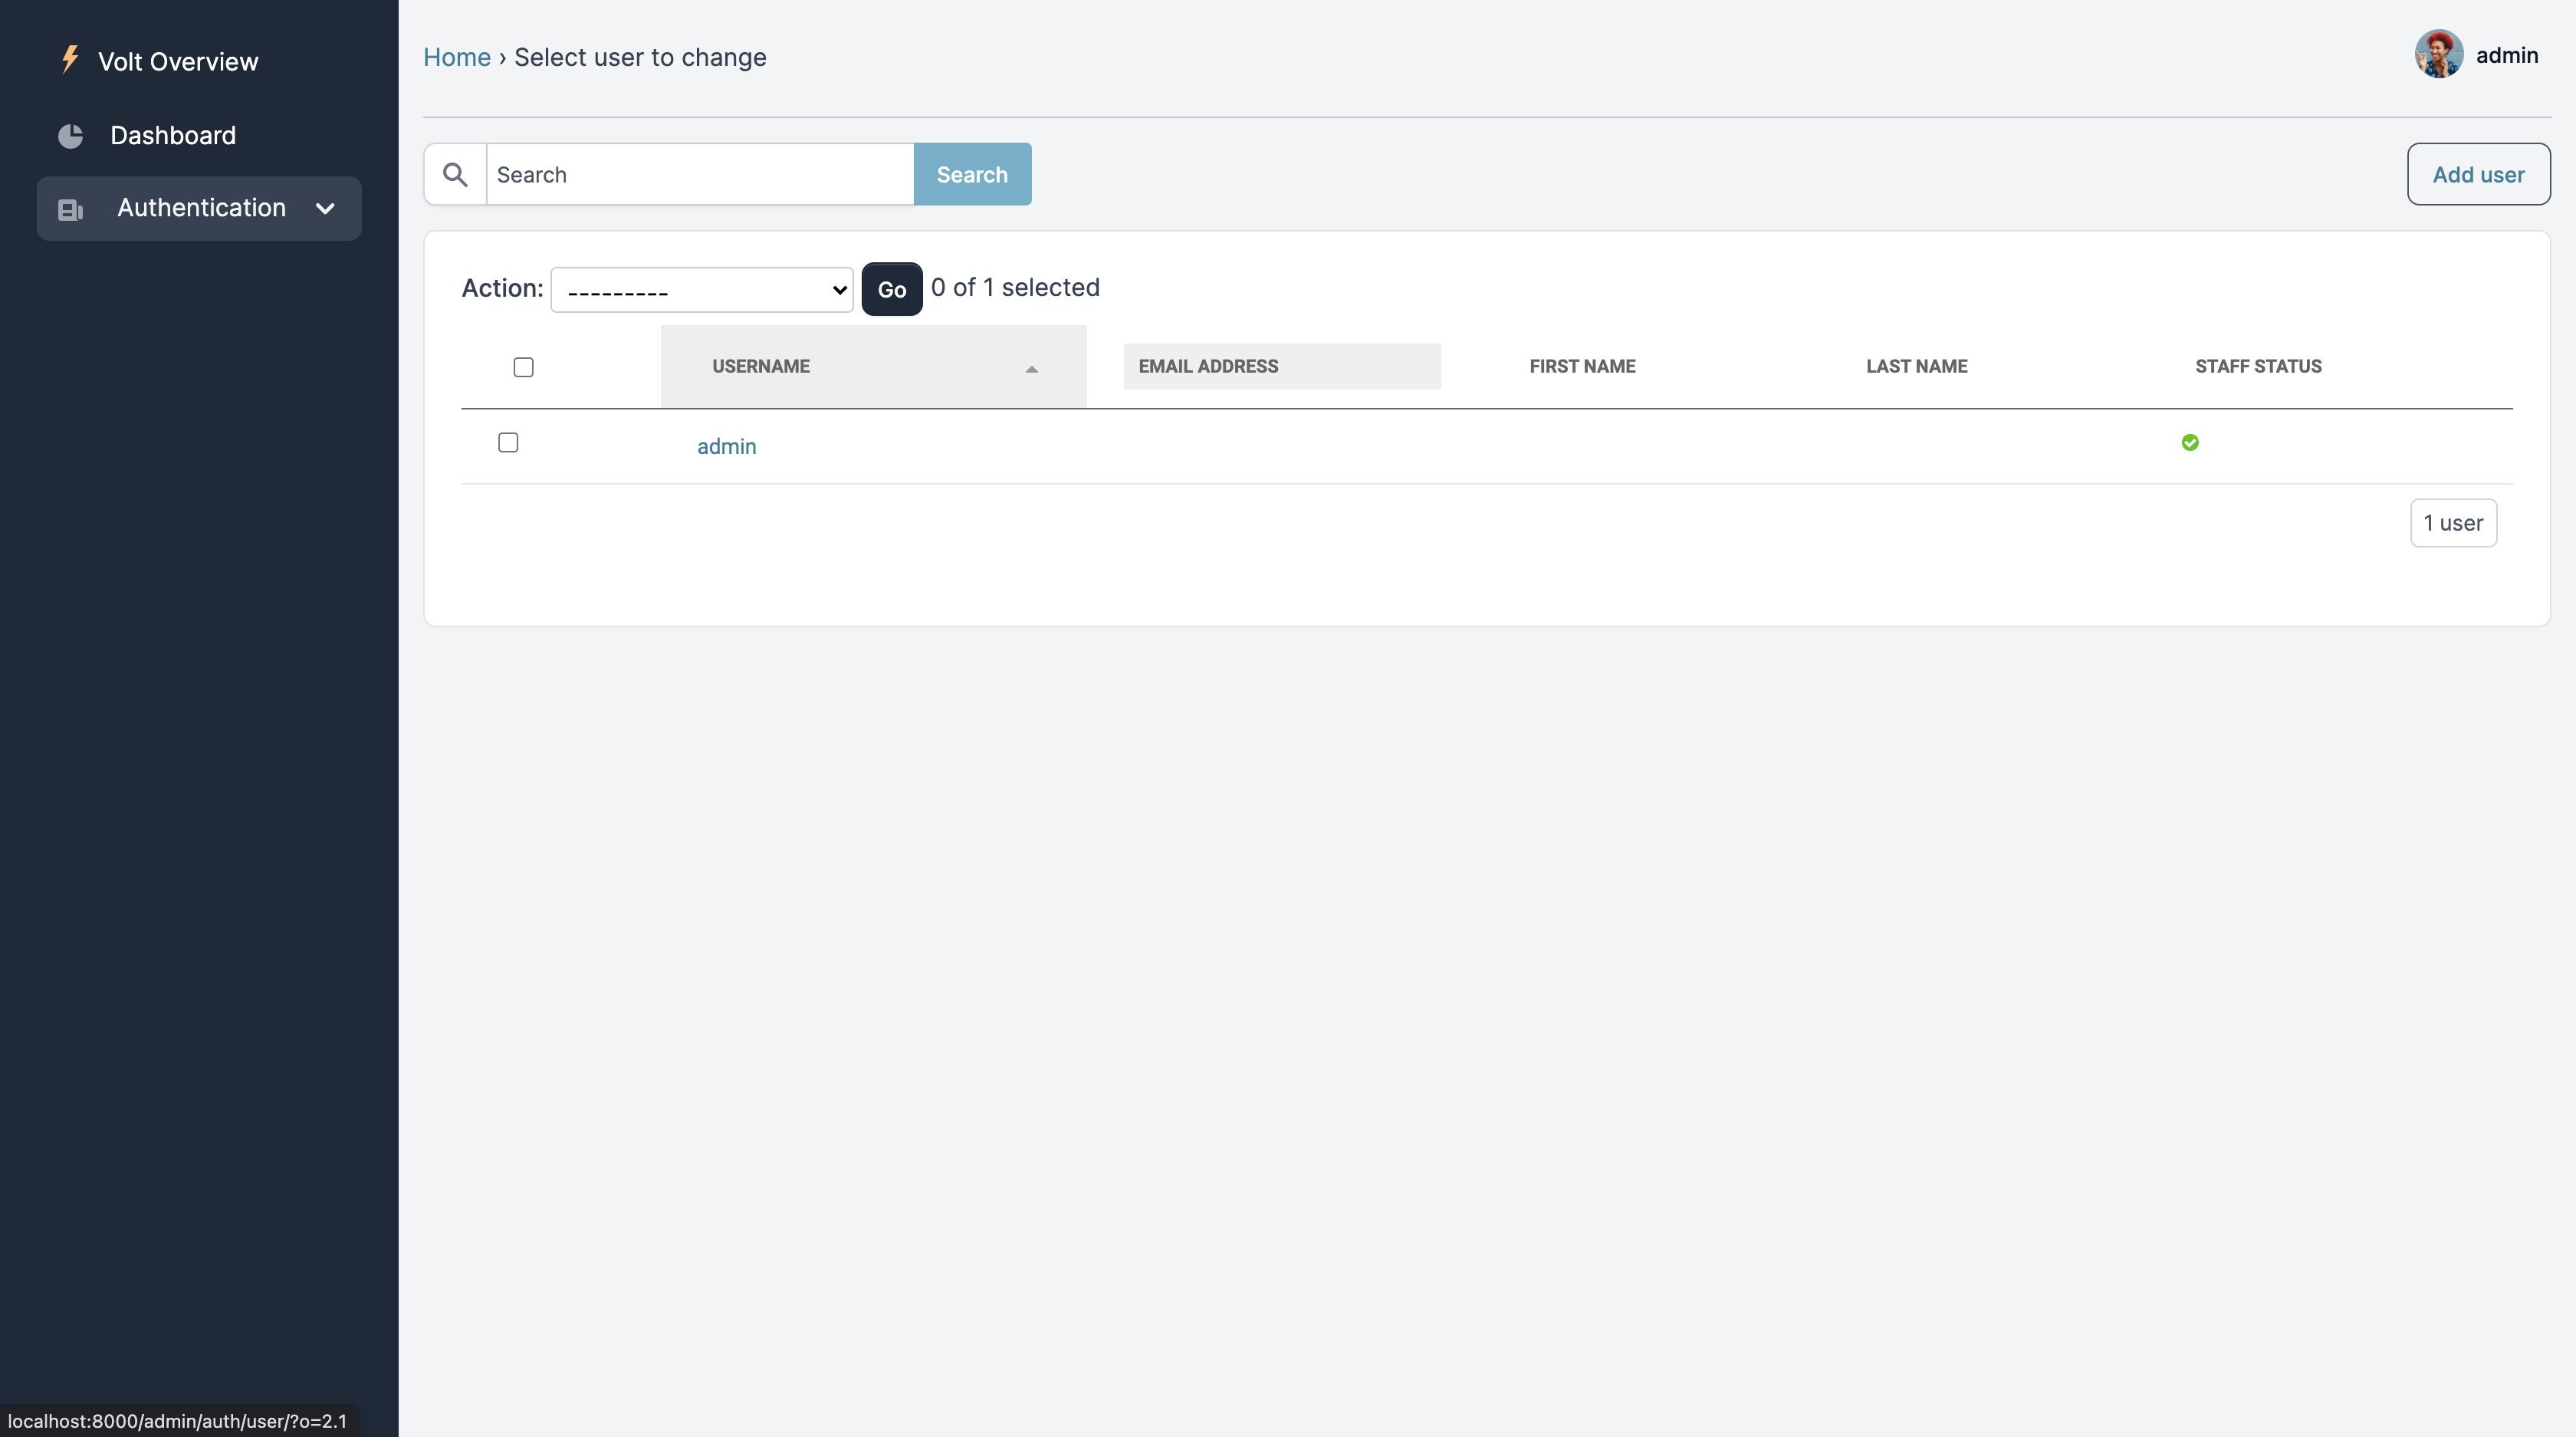Expand the Authentication menu chevron
The width and height of the screenshot is (2576, 1437).
[x=325, y=209]
